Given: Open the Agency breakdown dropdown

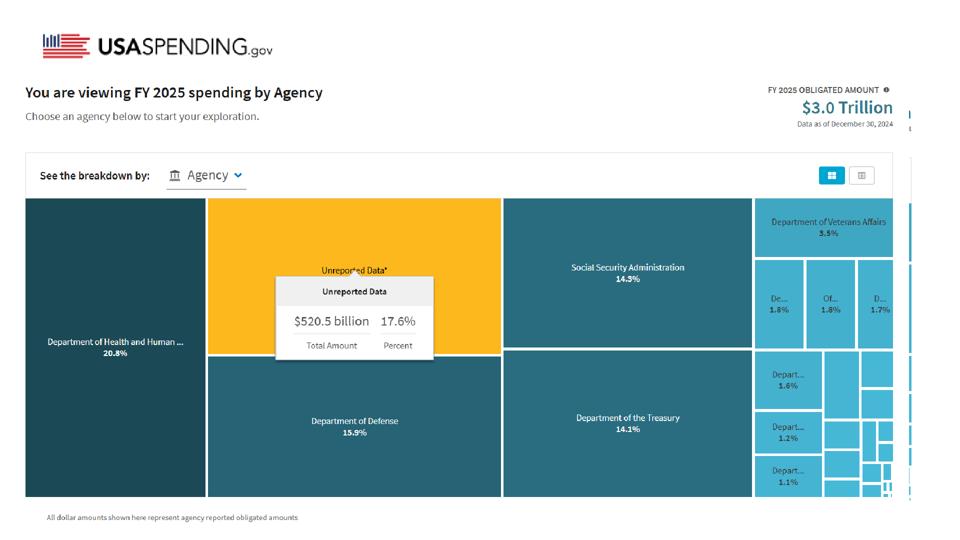Looking at the screenshot, I should (x=206, y=175).
